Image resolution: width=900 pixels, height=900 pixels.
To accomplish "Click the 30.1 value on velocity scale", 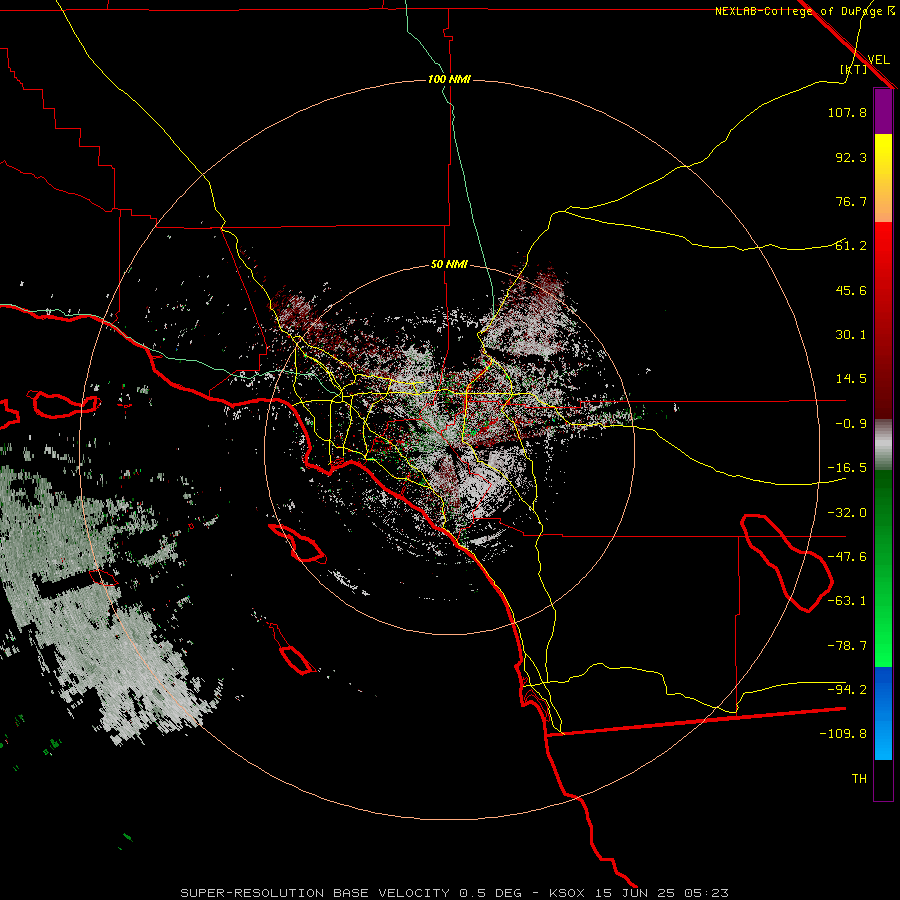I will click(851, 335).
